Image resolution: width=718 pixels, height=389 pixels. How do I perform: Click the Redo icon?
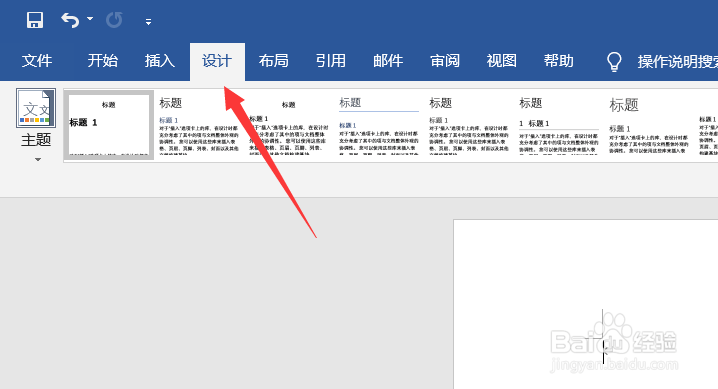click(x=114, y=20)
